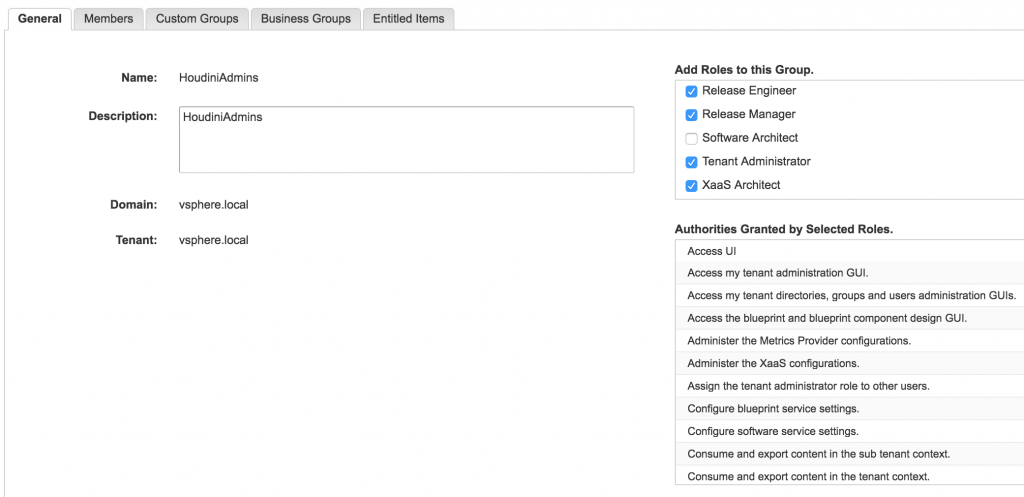Switch to the General tab

(x=40, y=18)
